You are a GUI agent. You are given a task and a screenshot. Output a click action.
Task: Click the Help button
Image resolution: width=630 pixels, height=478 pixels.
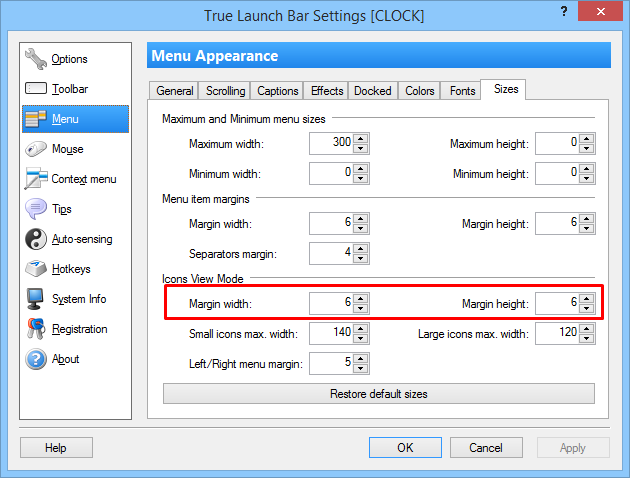pyautogui.click(x=56, y=447)
